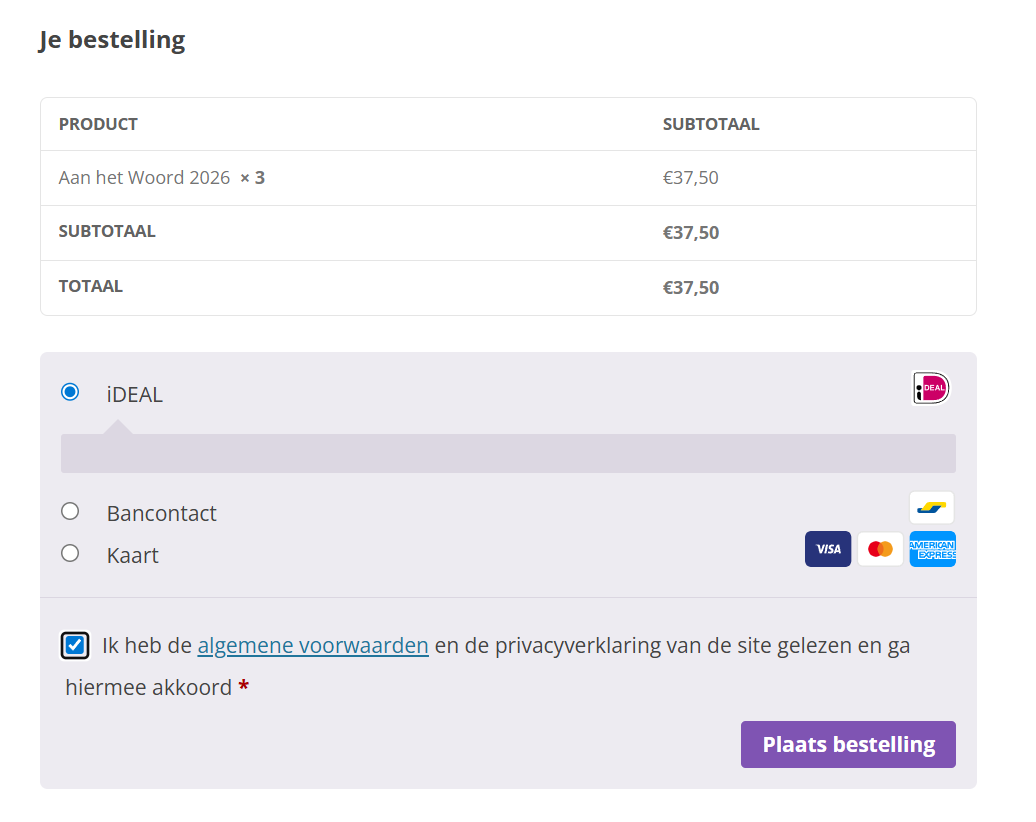Click the iDEAL description box
This screenshot has height=822, width=1036.
click(x=508, y=453)
